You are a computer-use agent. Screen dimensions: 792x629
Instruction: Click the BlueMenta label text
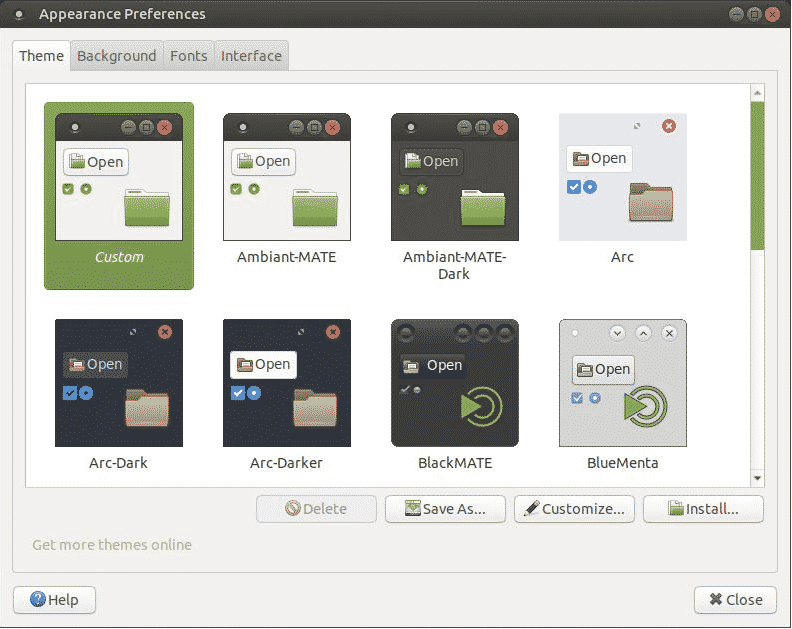pos(623,463)
